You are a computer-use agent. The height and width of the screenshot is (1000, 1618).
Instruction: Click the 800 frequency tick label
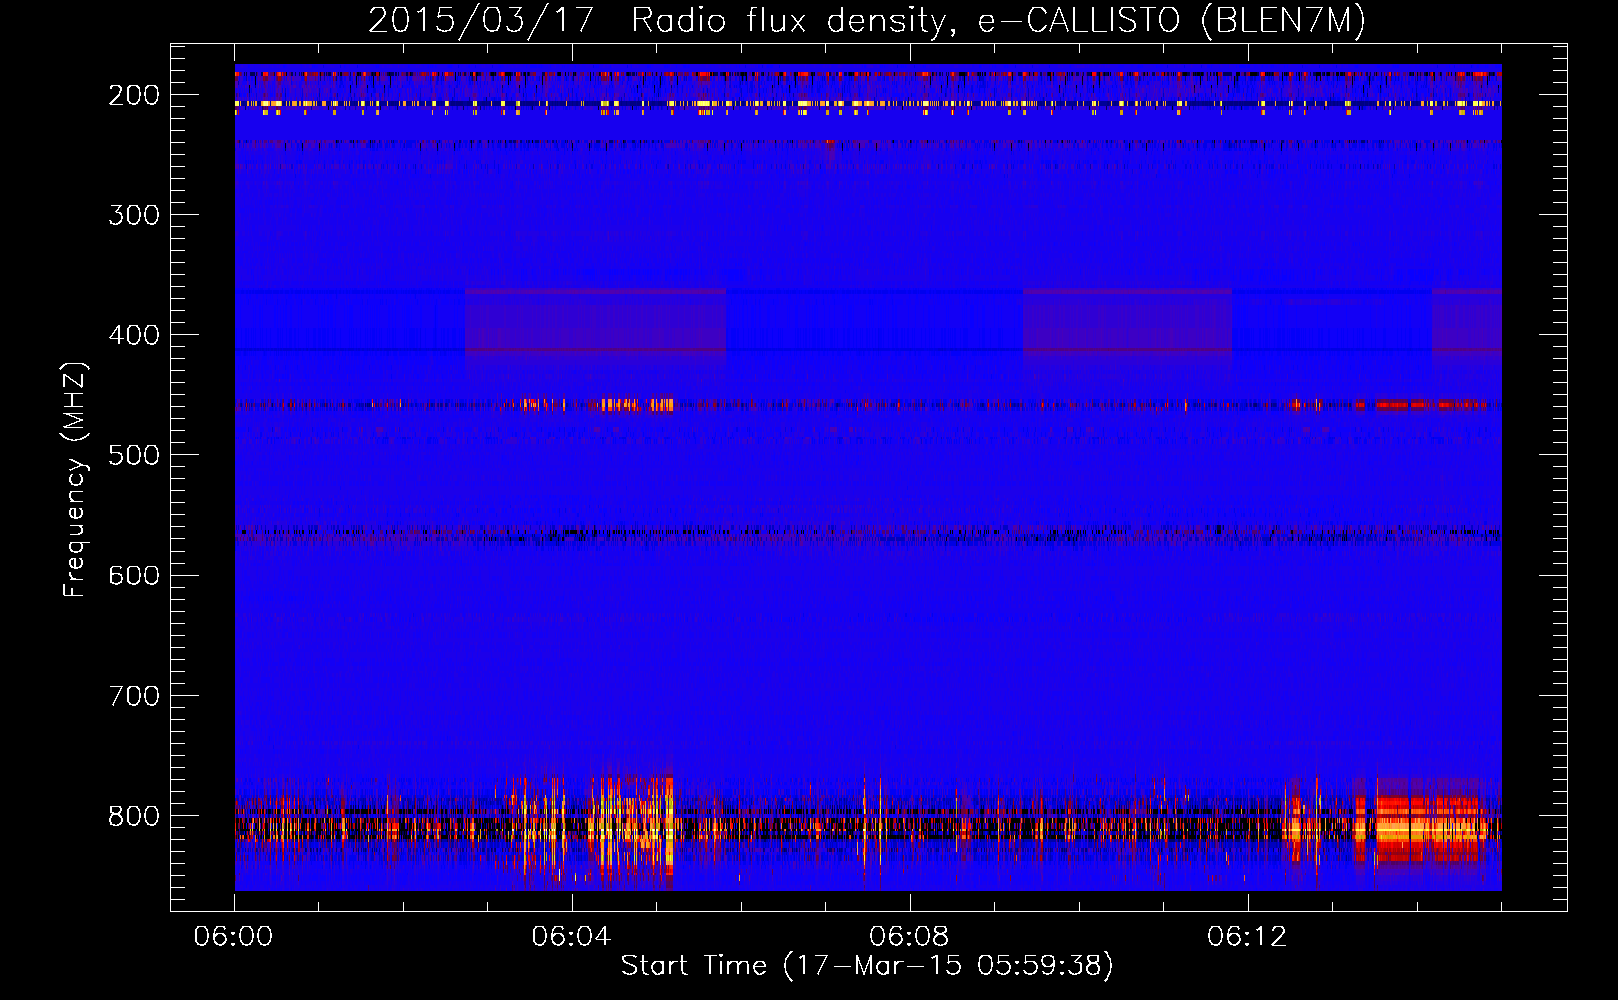[x=134, y=816]
